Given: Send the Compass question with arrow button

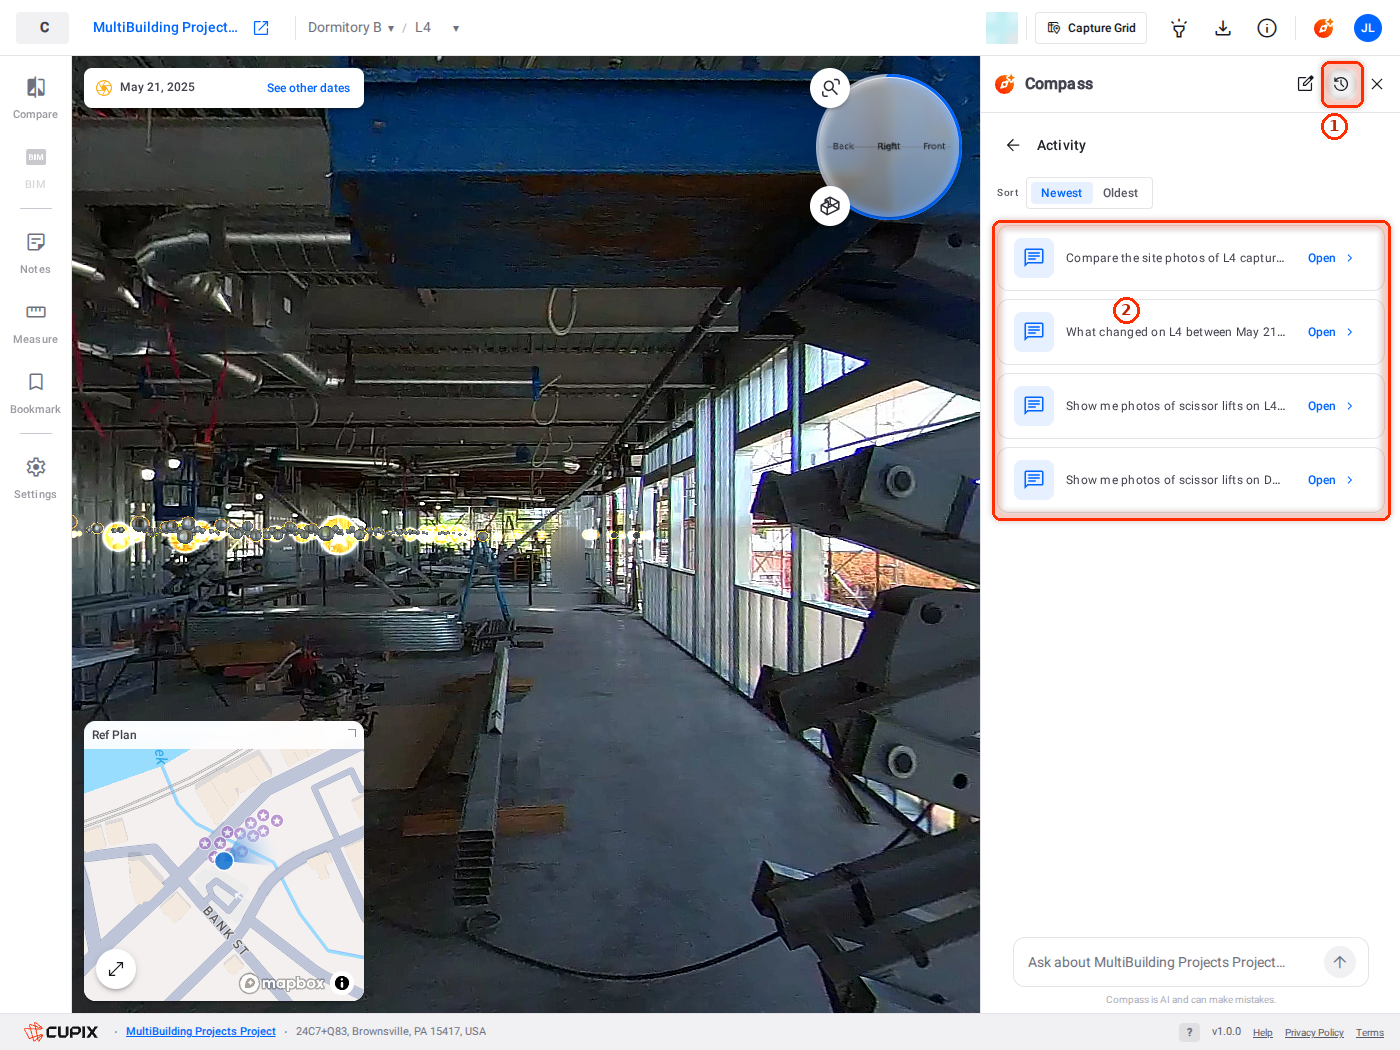Looking at the screenshot, I should 1340,962.
